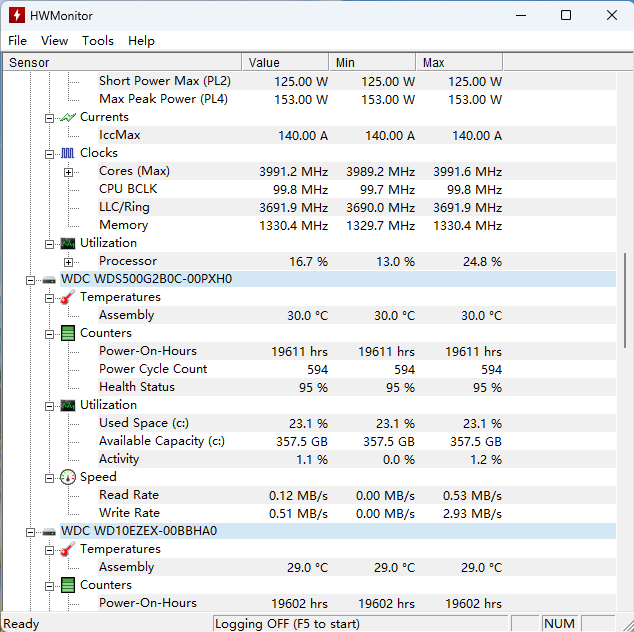Image resolution: width=634 pixels, height=632 pixels.
Task: Open the Tools menu
Action: 98,41
